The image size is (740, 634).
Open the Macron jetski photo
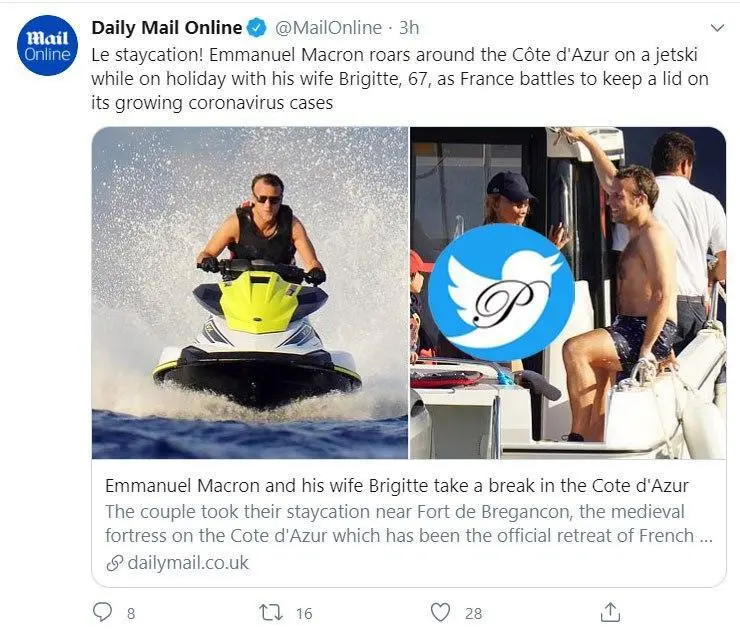(x=250, y=292)
